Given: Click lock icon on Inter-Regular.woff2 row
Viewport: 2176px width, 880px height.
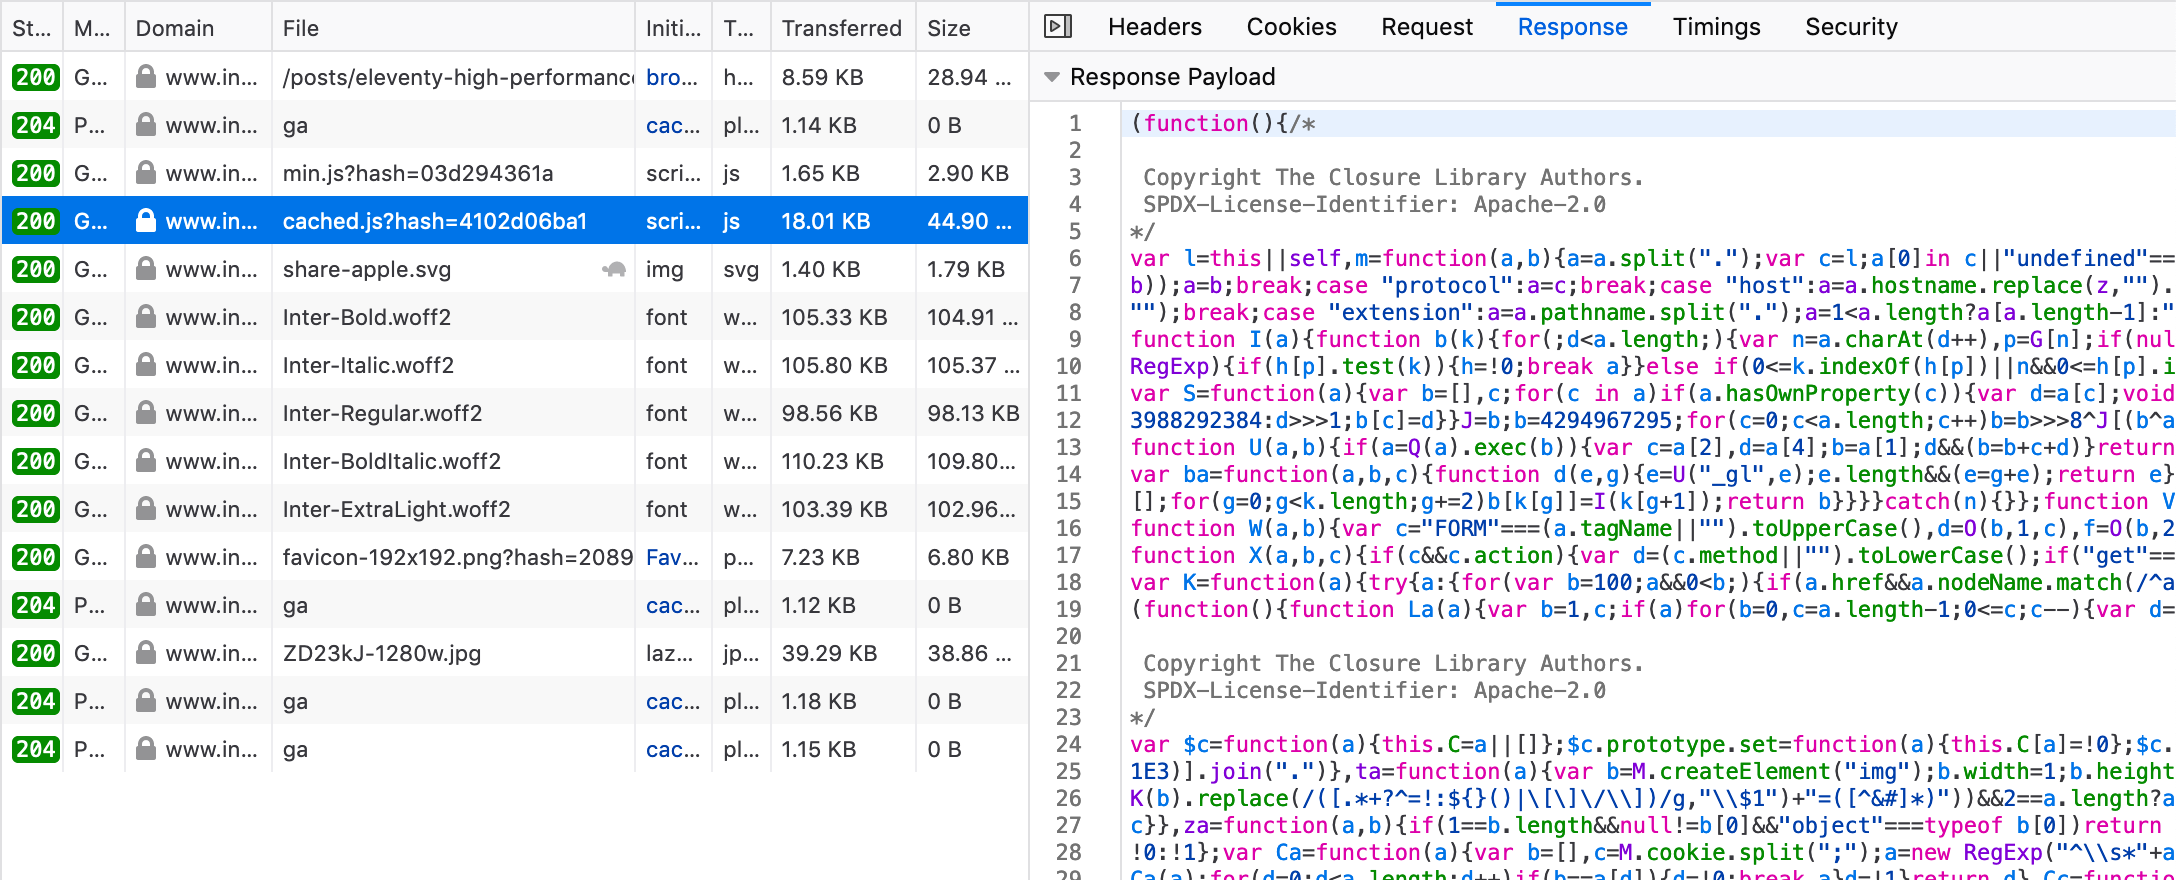Looking at the screenshot, I should (x=146, y=412).
